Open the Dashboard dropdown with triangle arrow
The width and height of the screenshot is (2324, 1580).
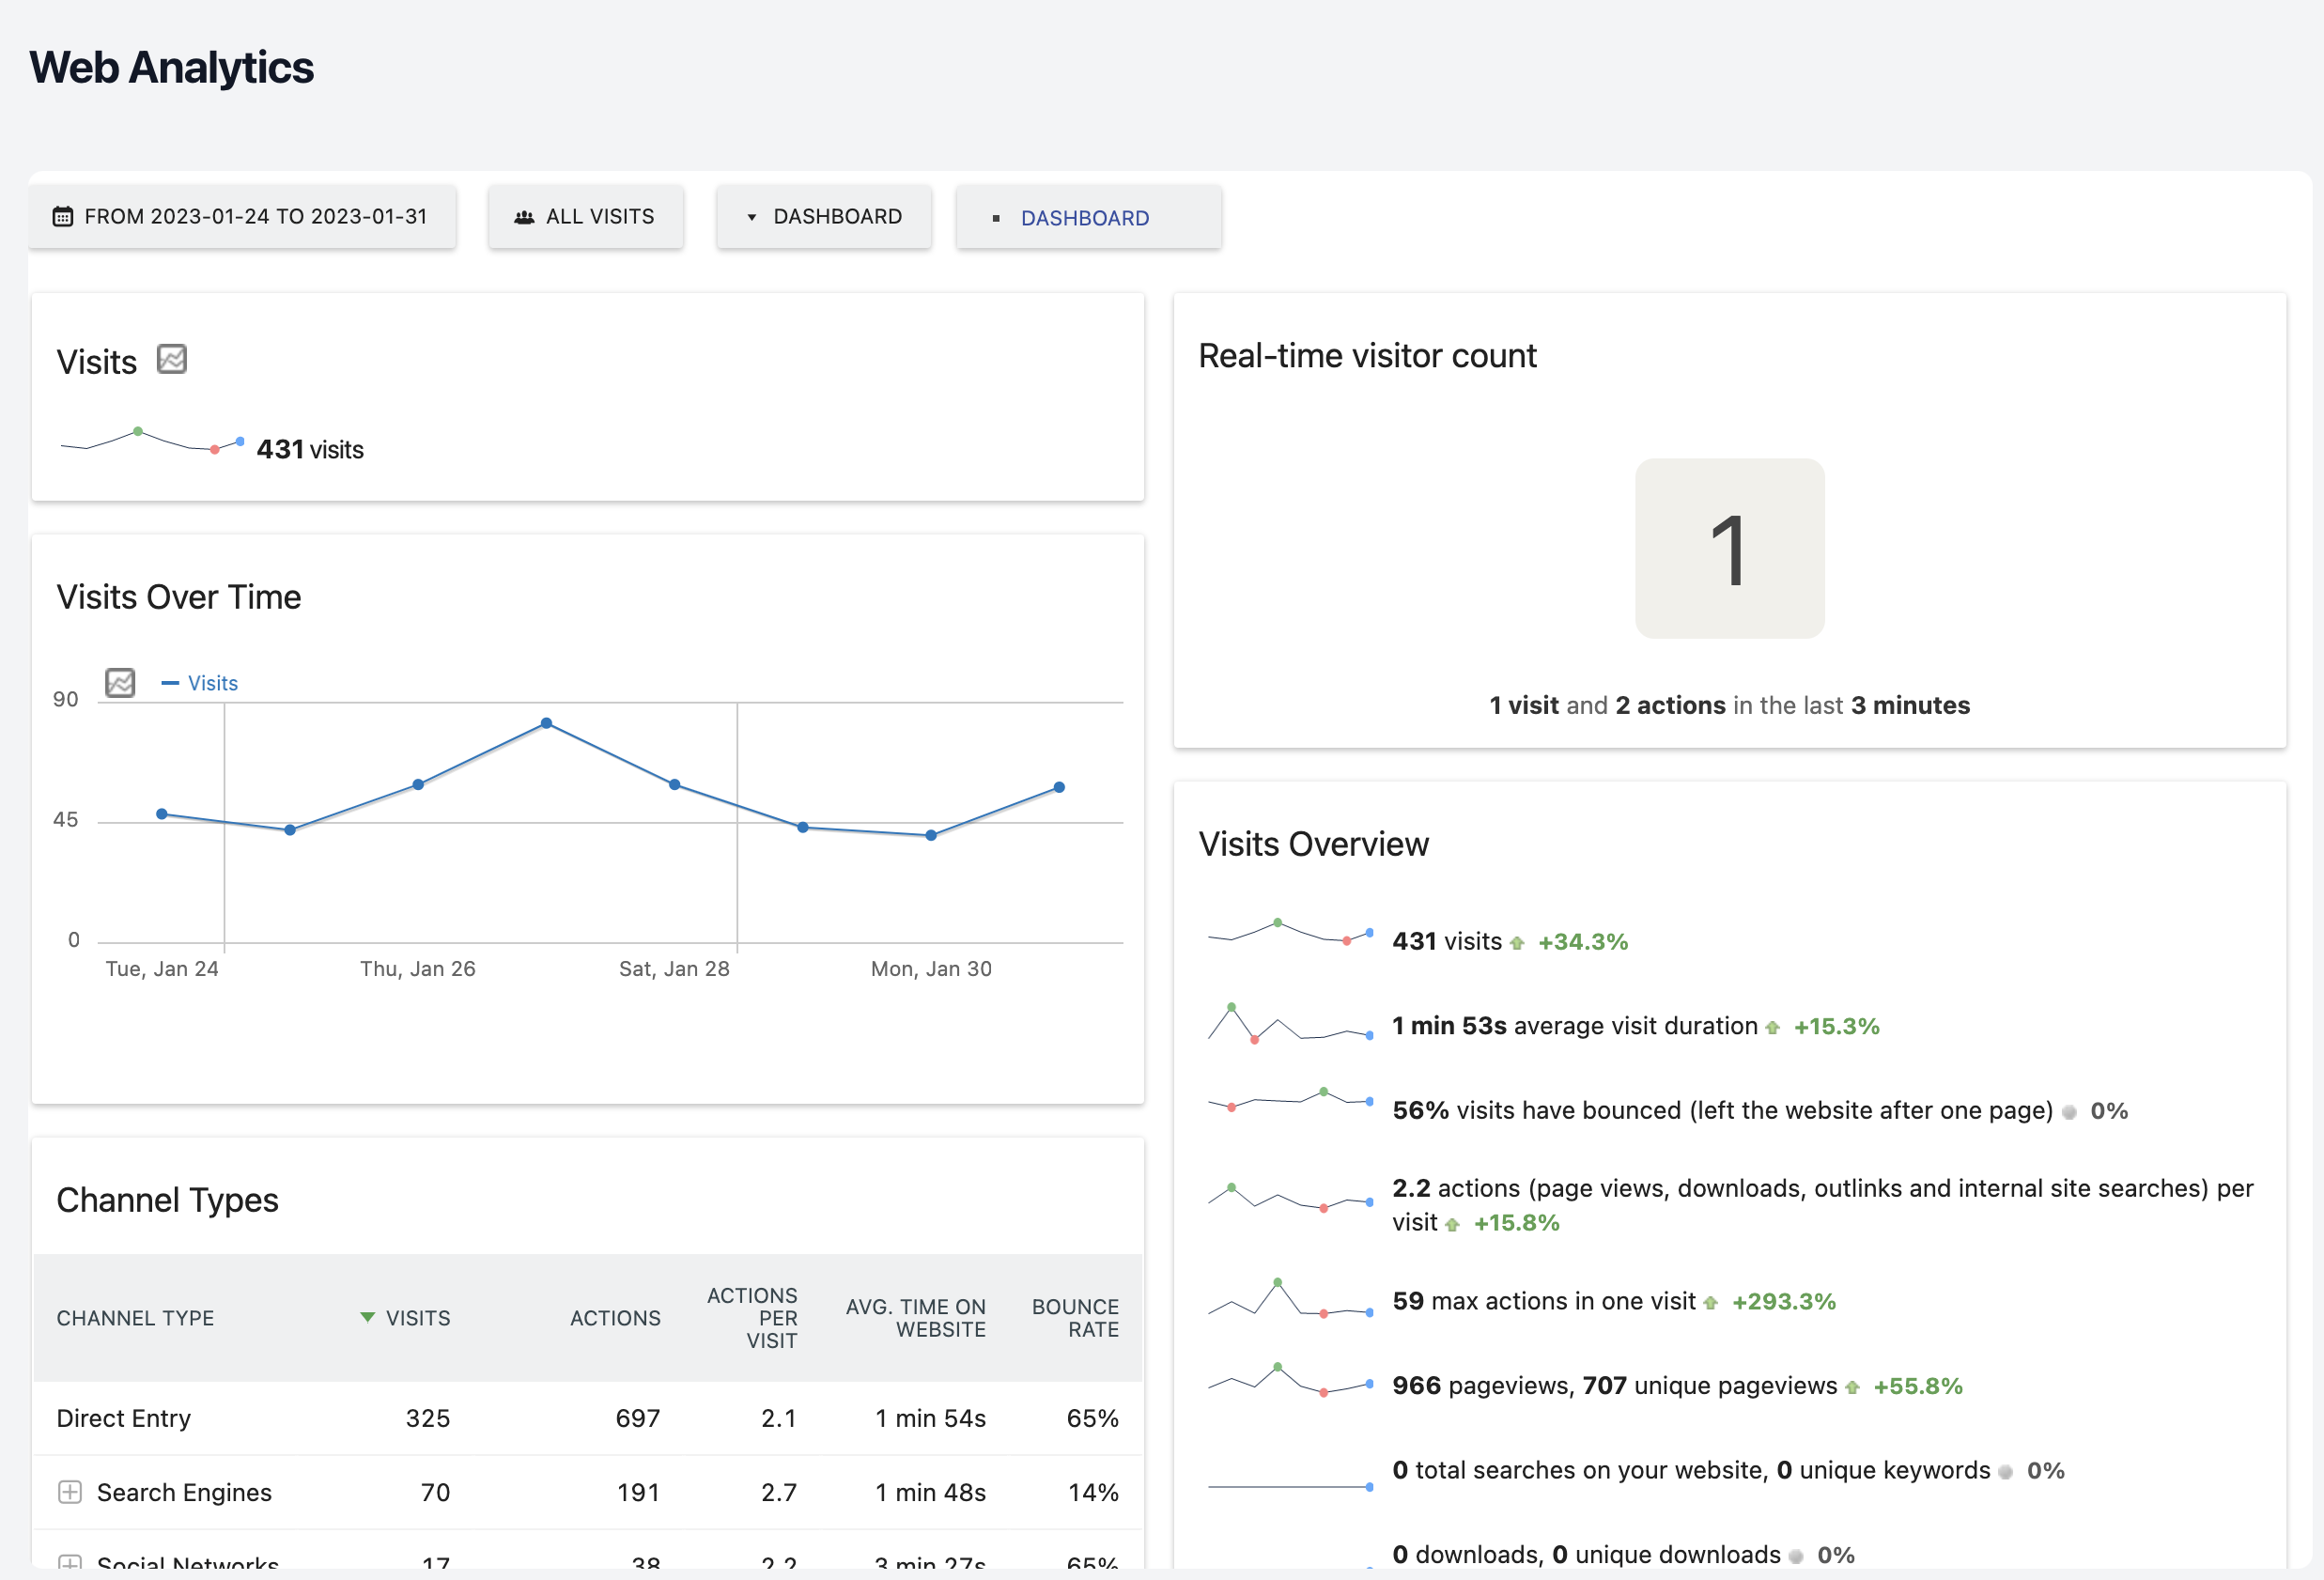tap(824, 217)
